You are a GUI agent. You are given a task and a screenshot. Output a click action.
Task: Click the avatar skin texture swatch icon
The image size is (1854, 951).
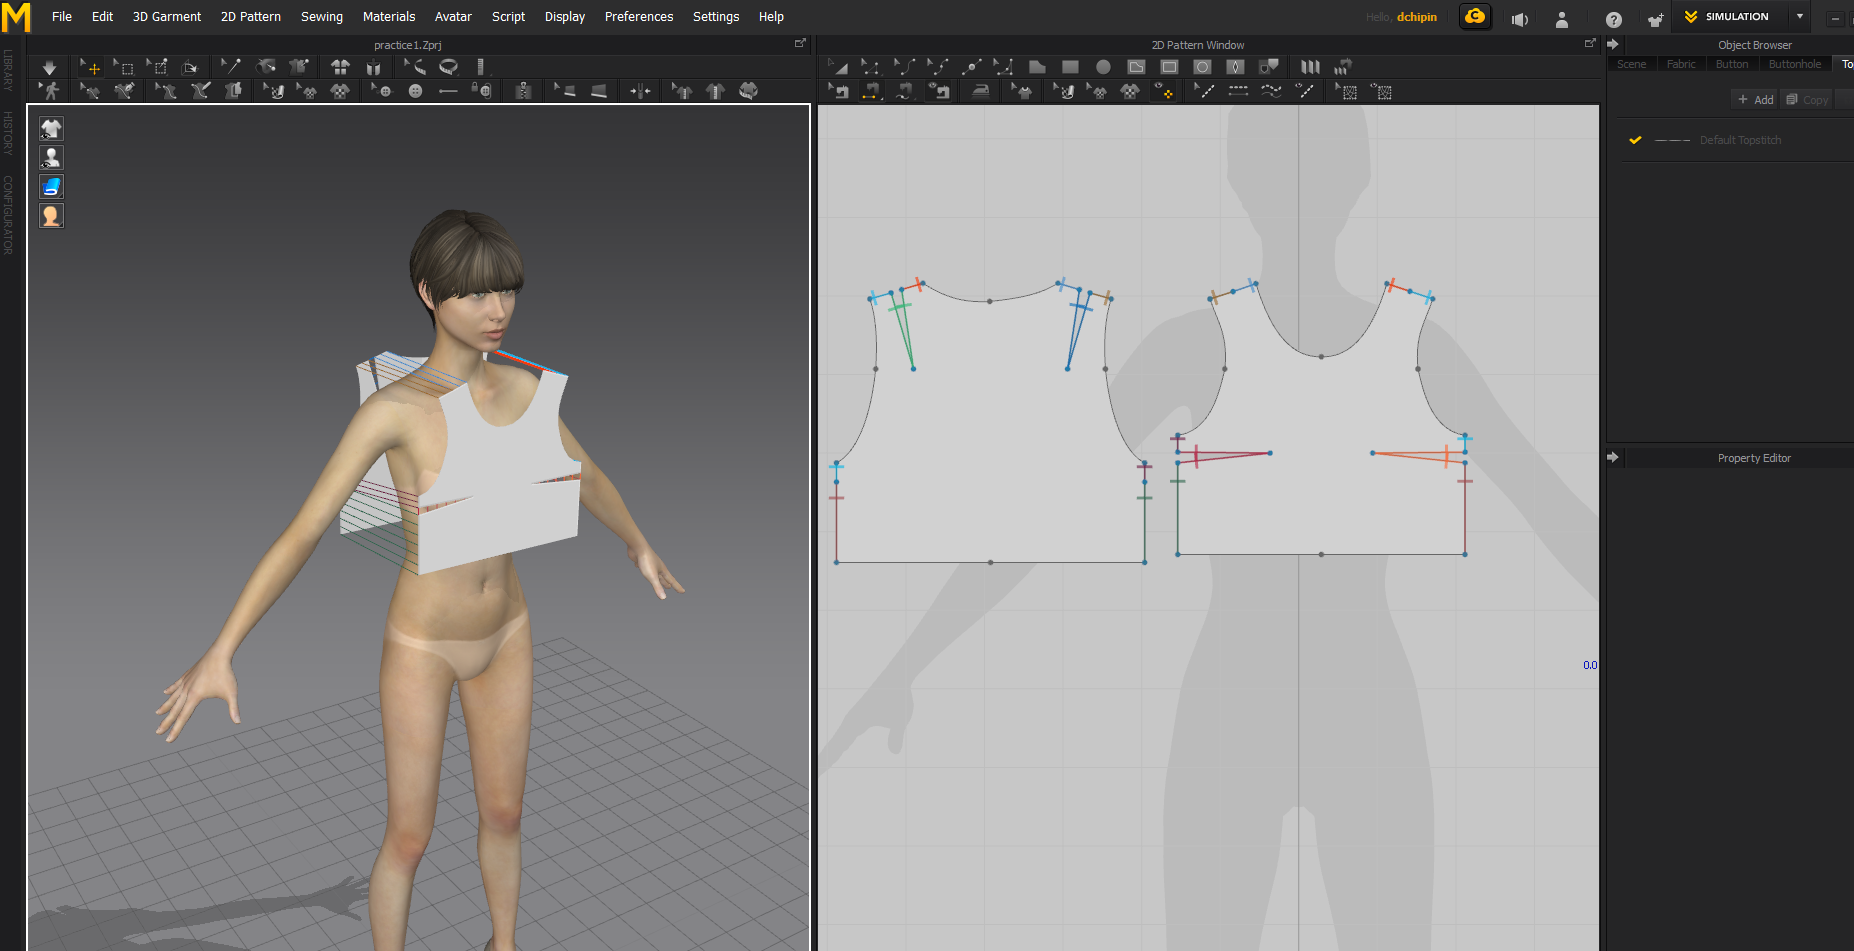pyautogui.click(x=51, y=216)
